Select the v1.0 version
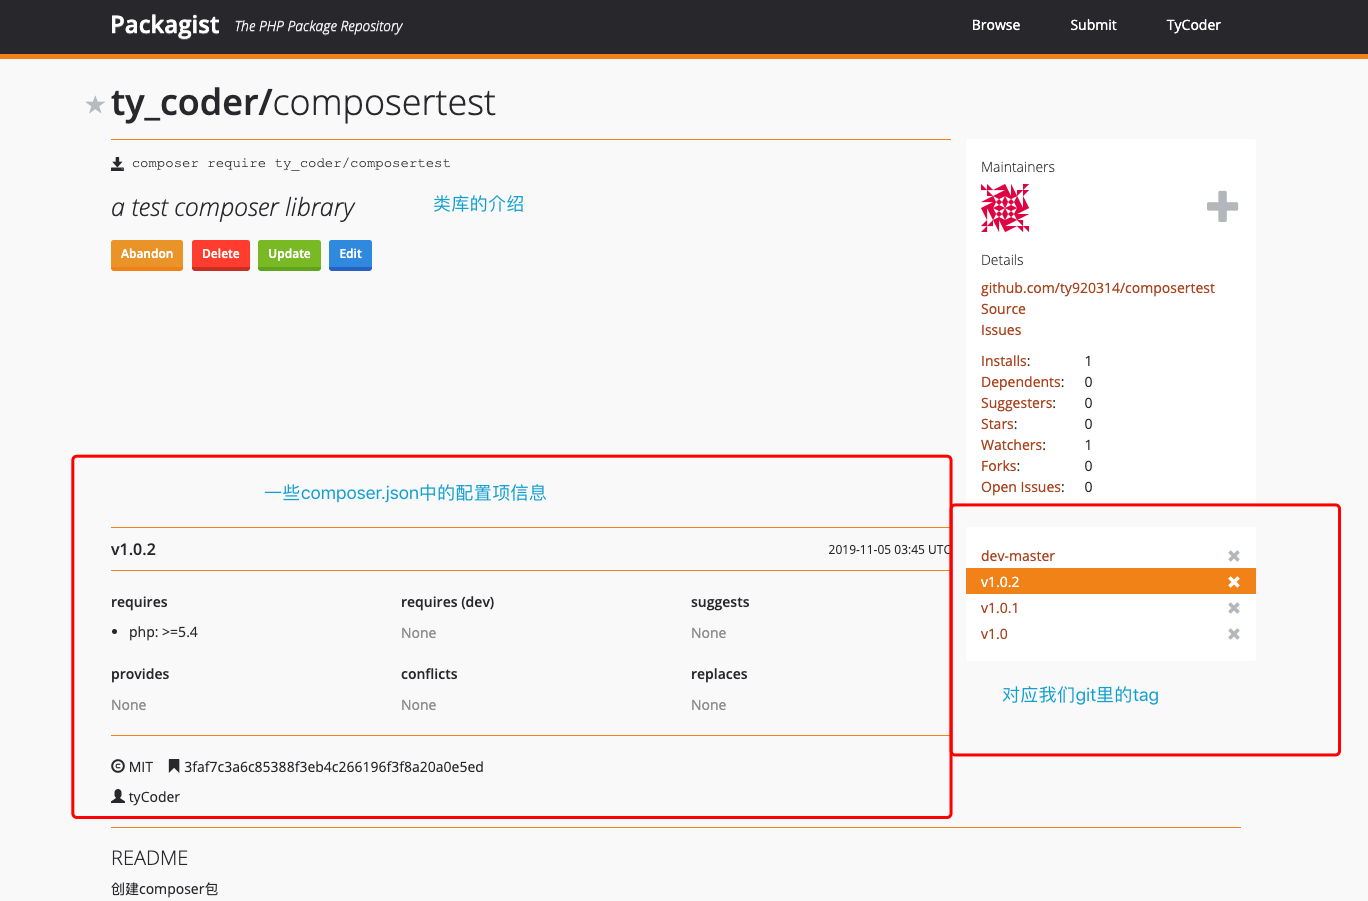Image resolution: width=1368 pixels, height=901 pixels. coord(994,634)
